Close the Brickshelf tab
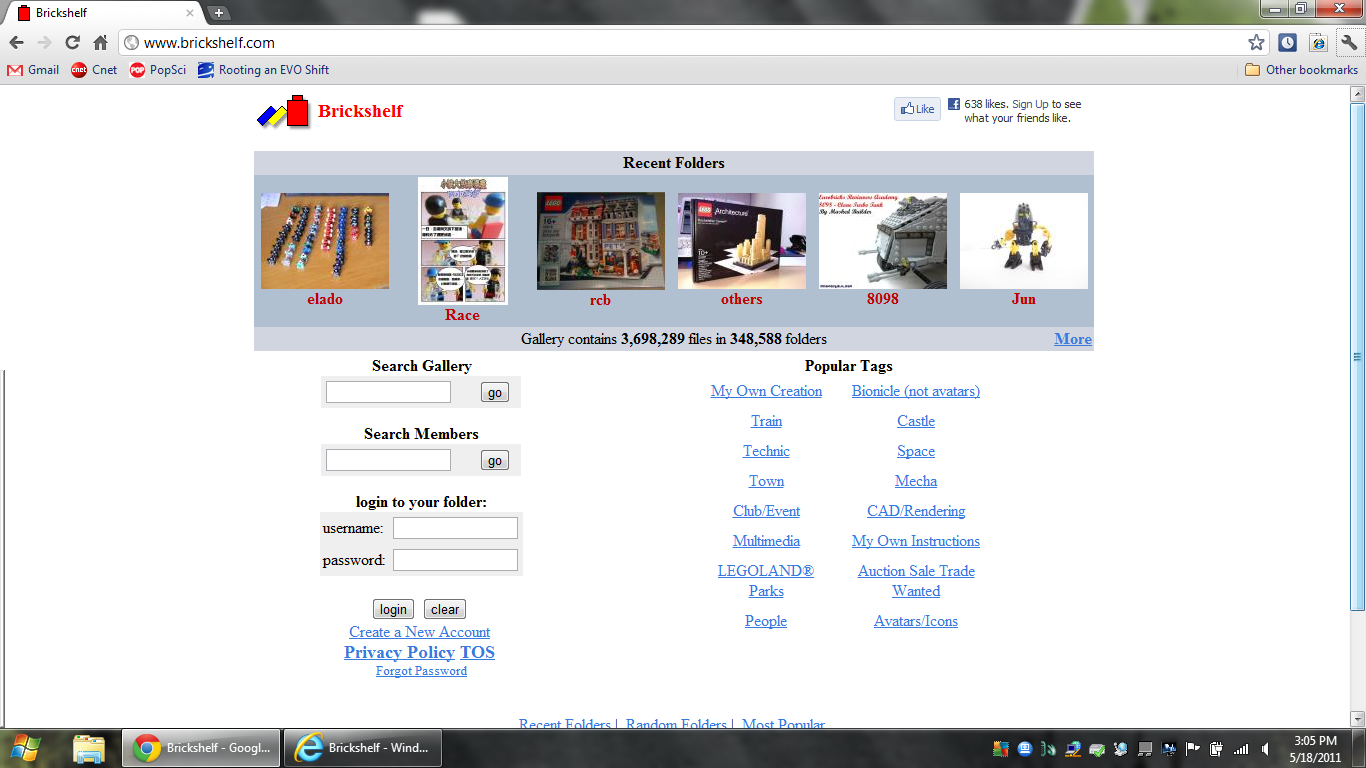The width and height of the screenshot is (1366, 768). [190, 13]
